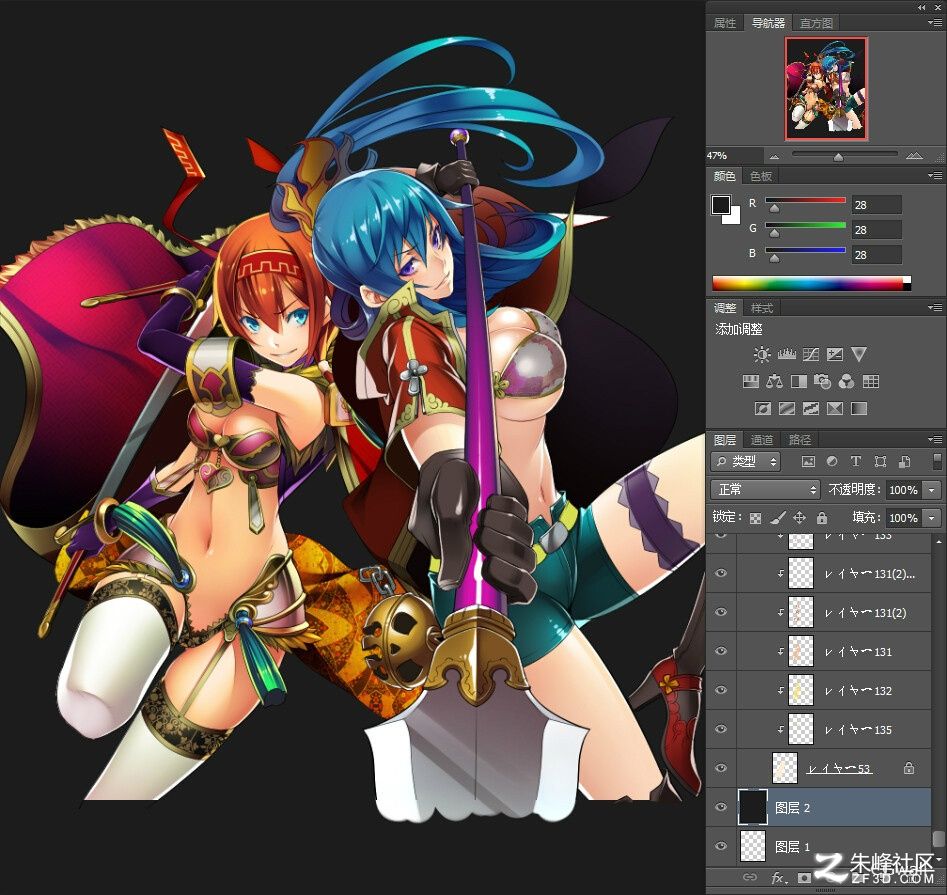947x895 pixels.
Task: Click the lock position move icon
Action: [x=799, y=518]
